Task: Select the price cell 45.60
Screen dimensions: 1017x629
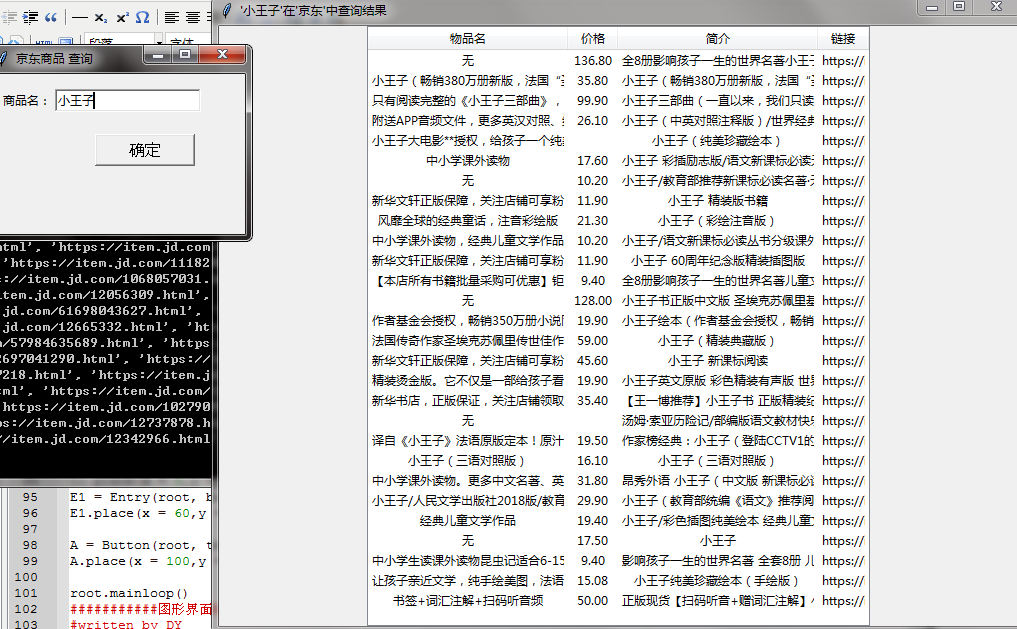Action: pos(593,361)
